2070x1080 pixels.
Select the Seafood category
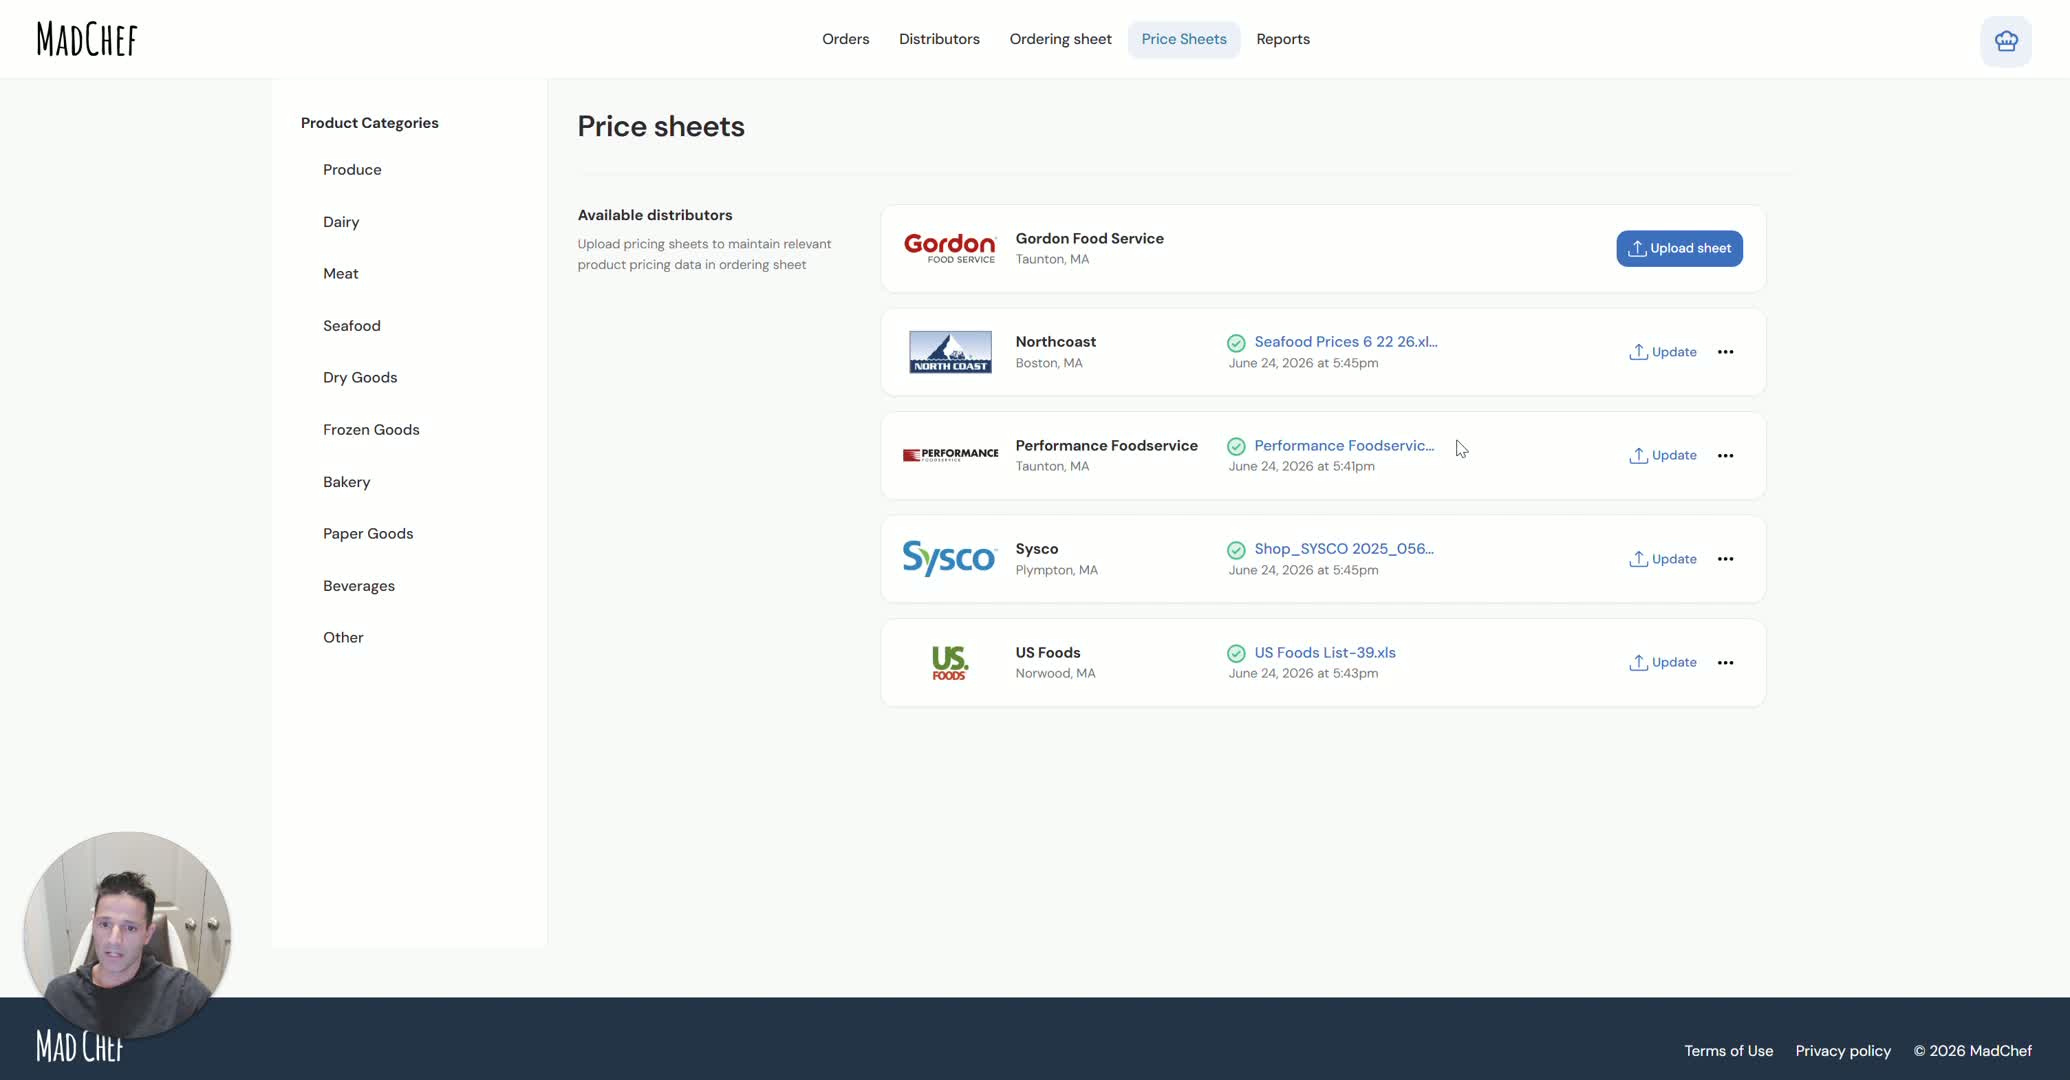click(352, 326)
